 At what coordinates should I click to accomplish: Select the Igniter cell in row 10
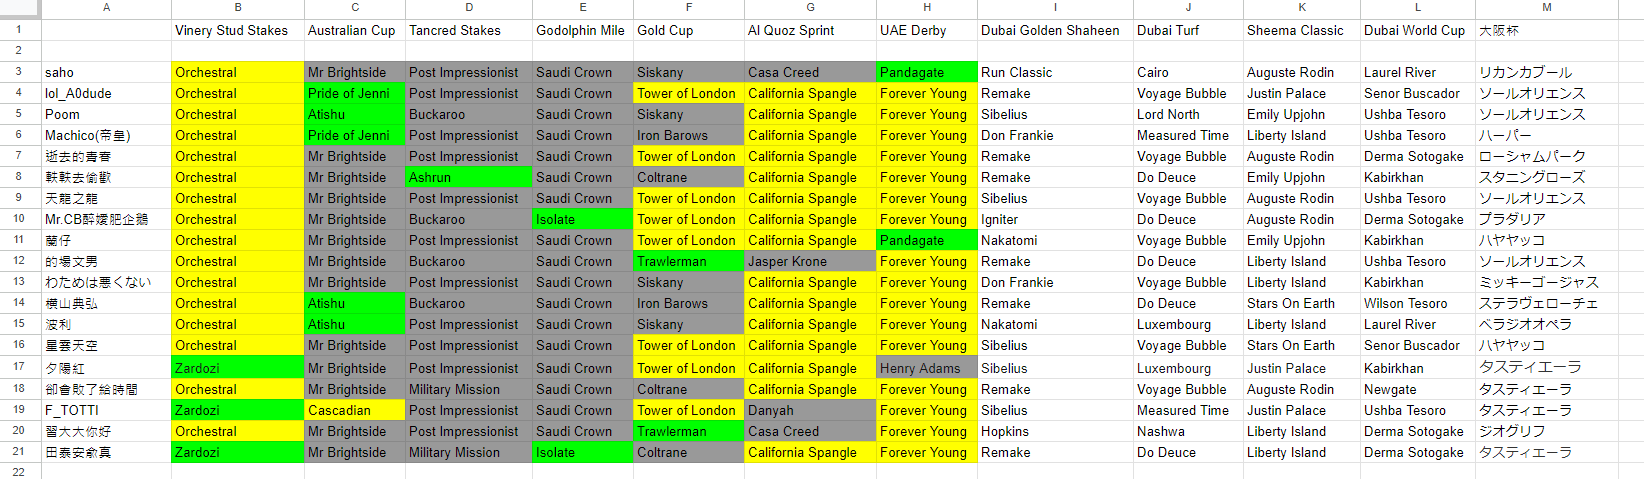click(x=1055, y=219)
